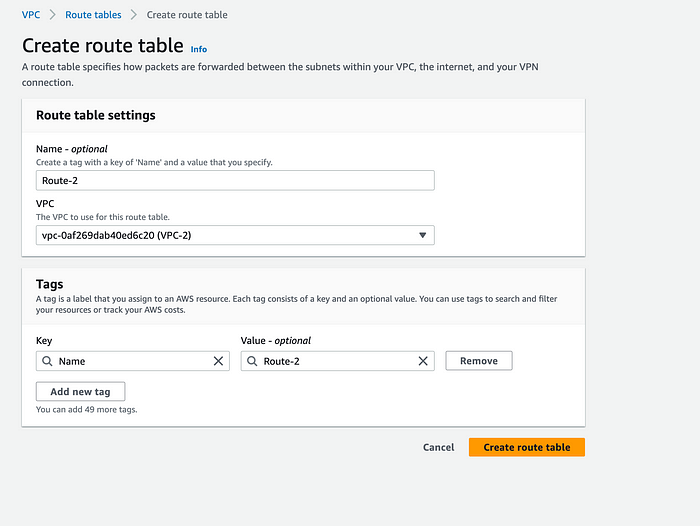This screenshot has height=526, width=700.
Task: Click inside the tag Value field
Action: tap(338, 361)
